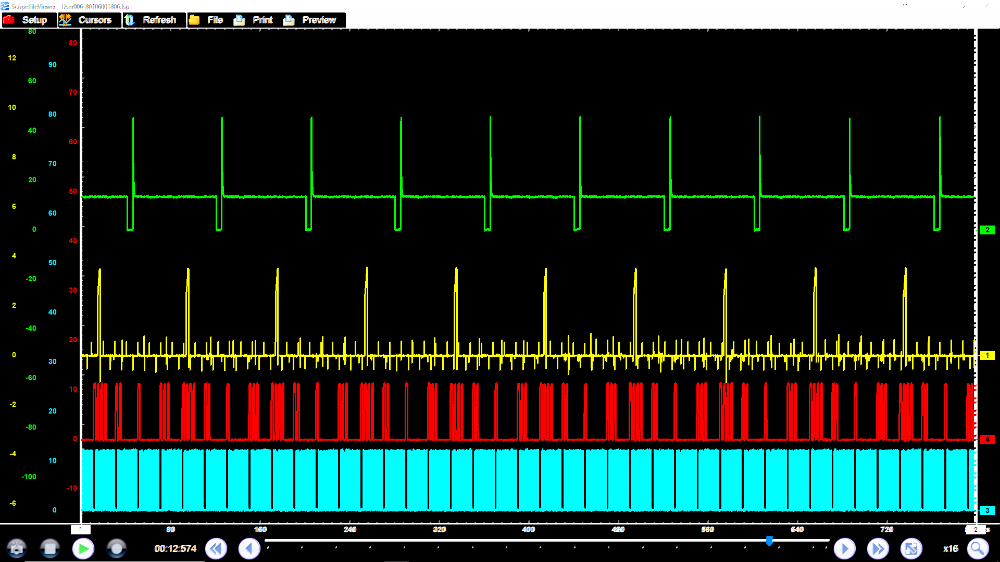Jump forward with the double-right arrow button
Viewport: 1000px width, 562px height.
tap(878, 548)
